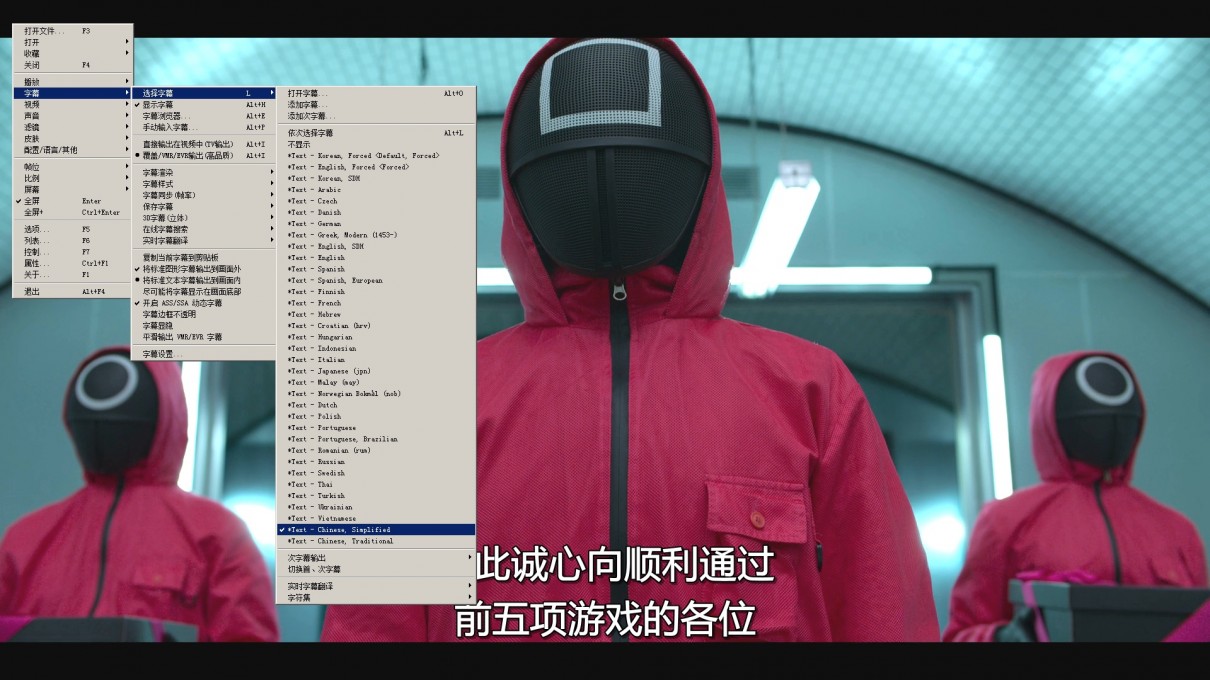This screenshot has height=680, width=1210.
Task: Expand 实时字幕翻译 in subtitle menu
Action: click(x=204, y=240)
